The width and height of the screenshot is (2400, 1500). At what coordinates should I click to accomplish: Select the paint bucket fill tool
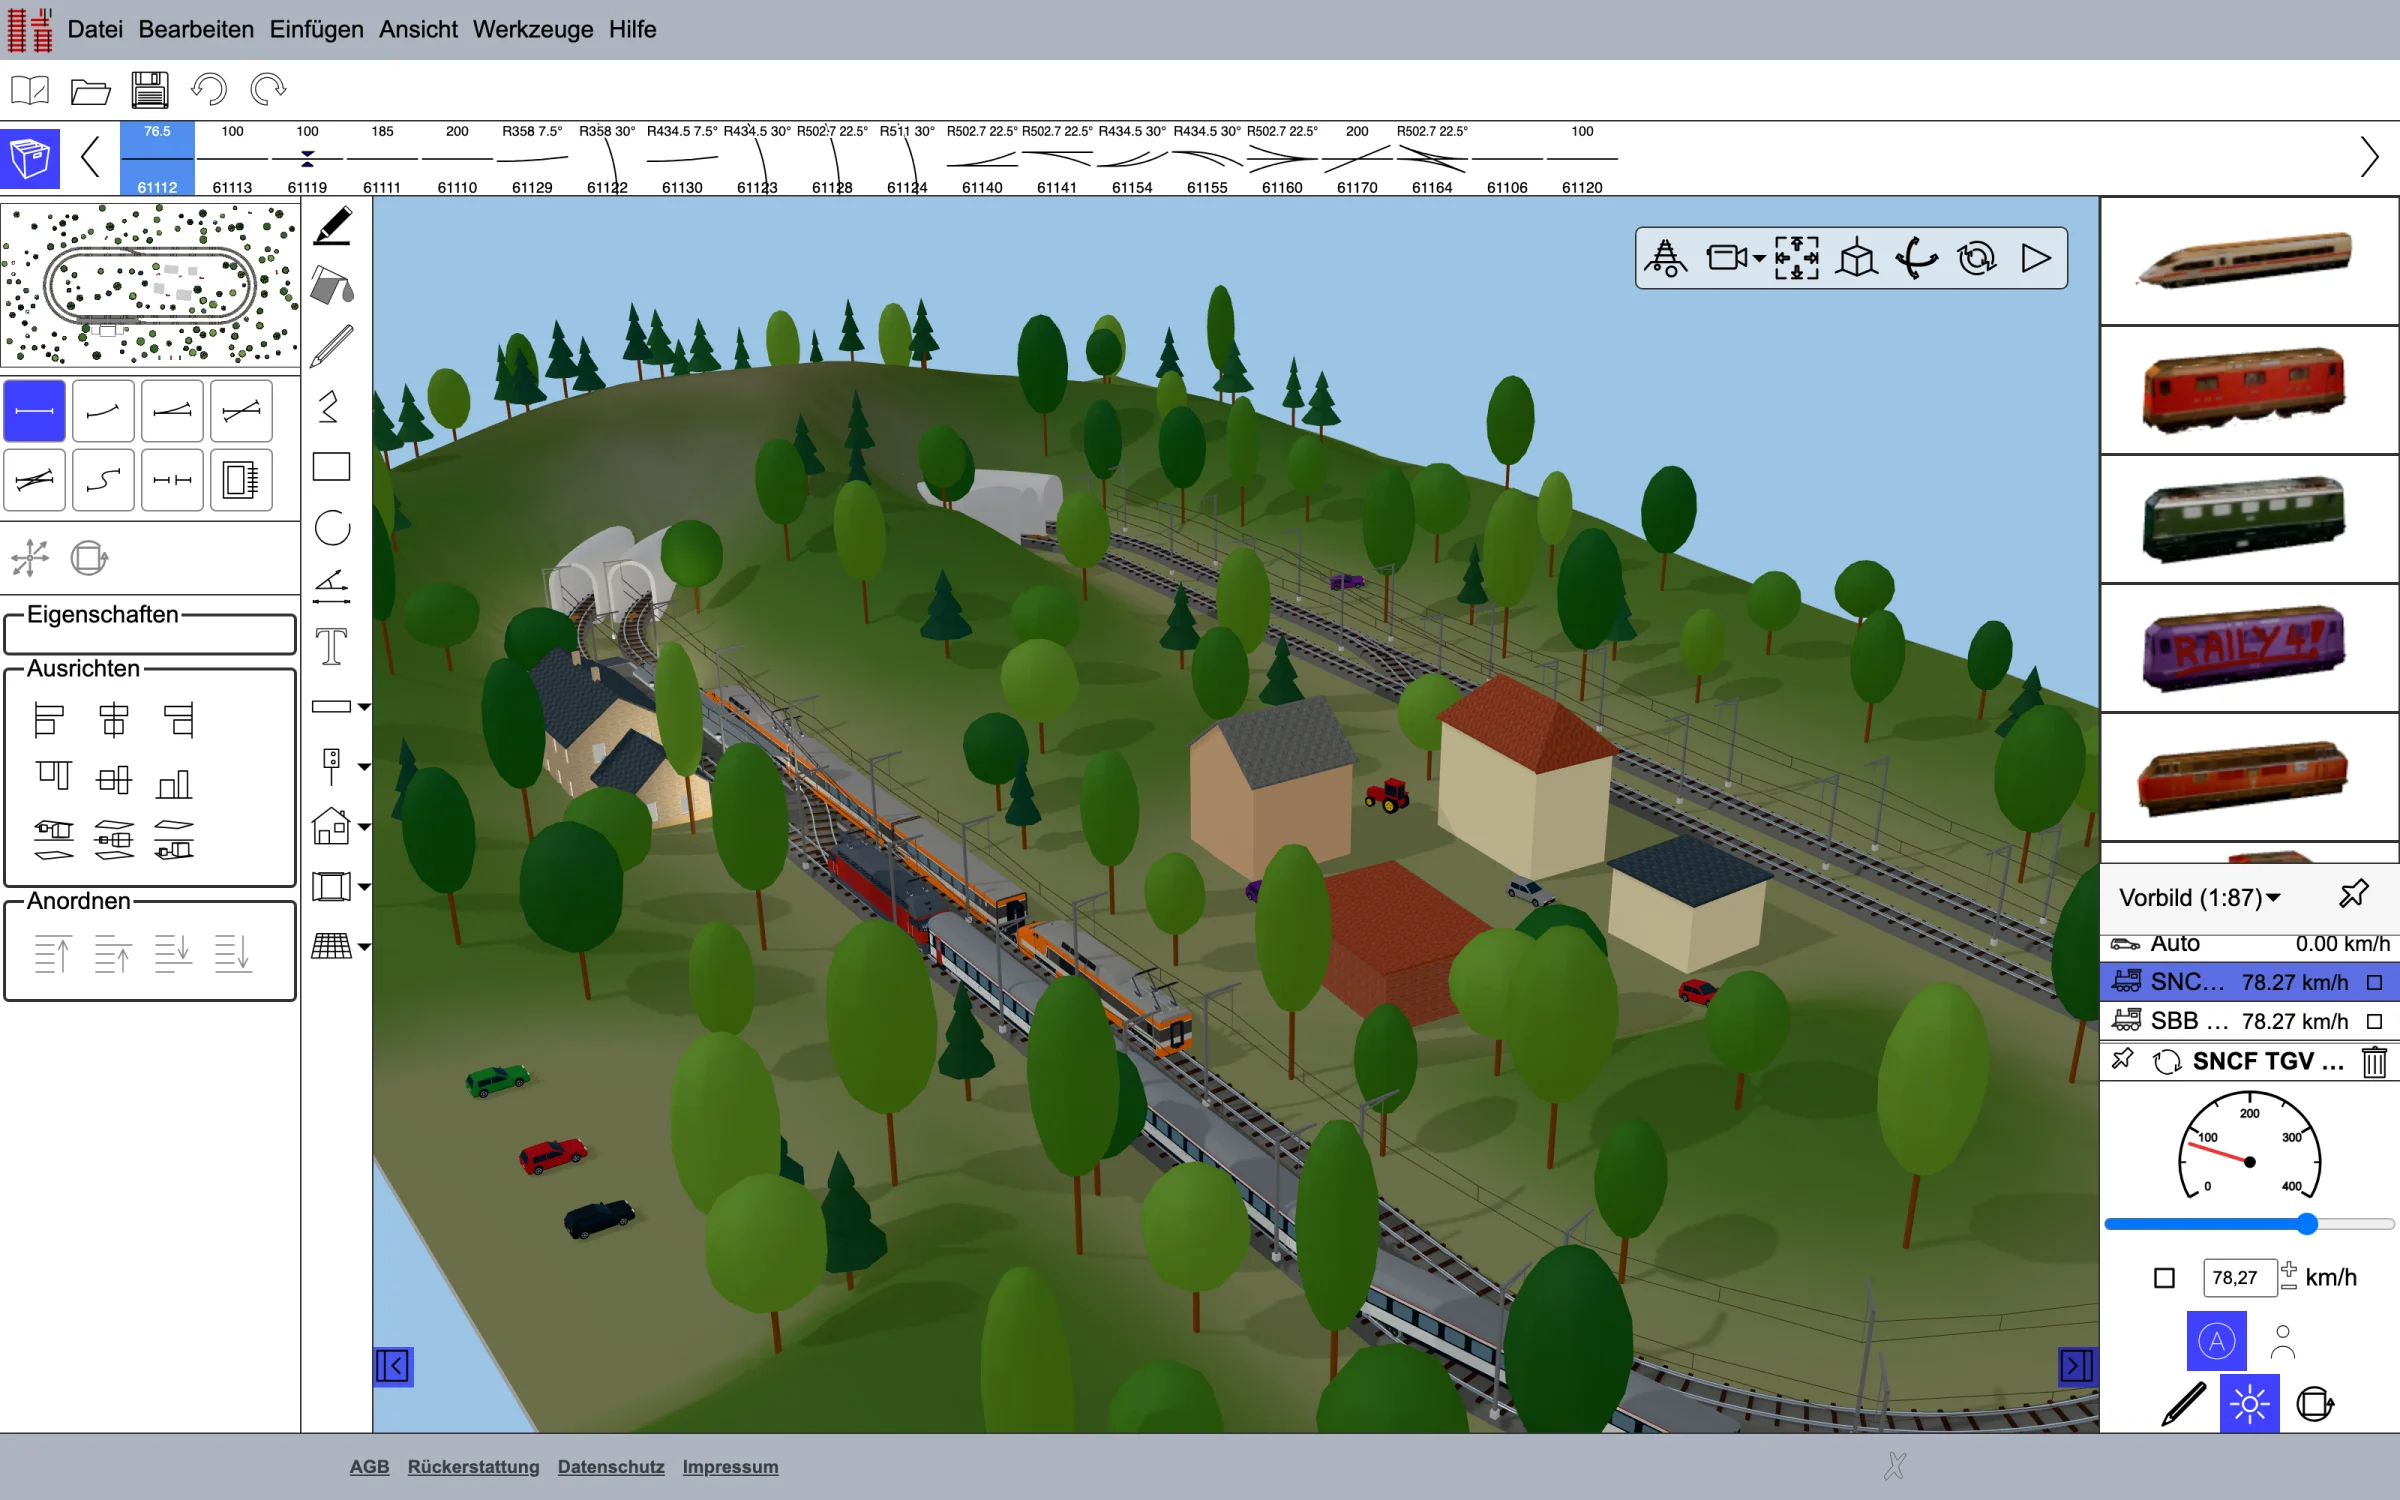[332, 287]
